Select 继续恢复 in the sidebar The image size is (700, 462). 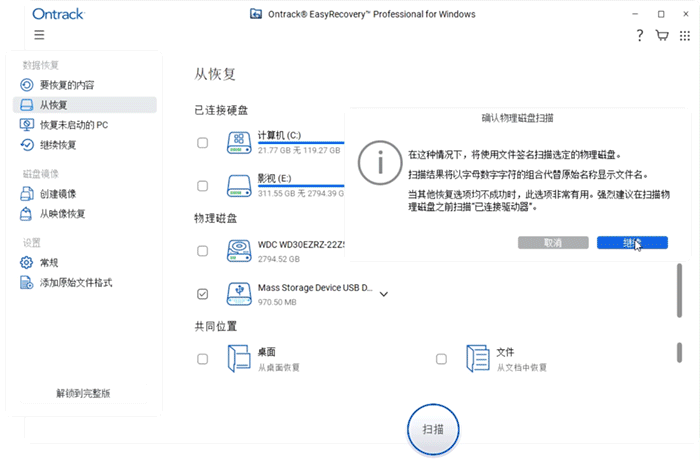(85, 145)
